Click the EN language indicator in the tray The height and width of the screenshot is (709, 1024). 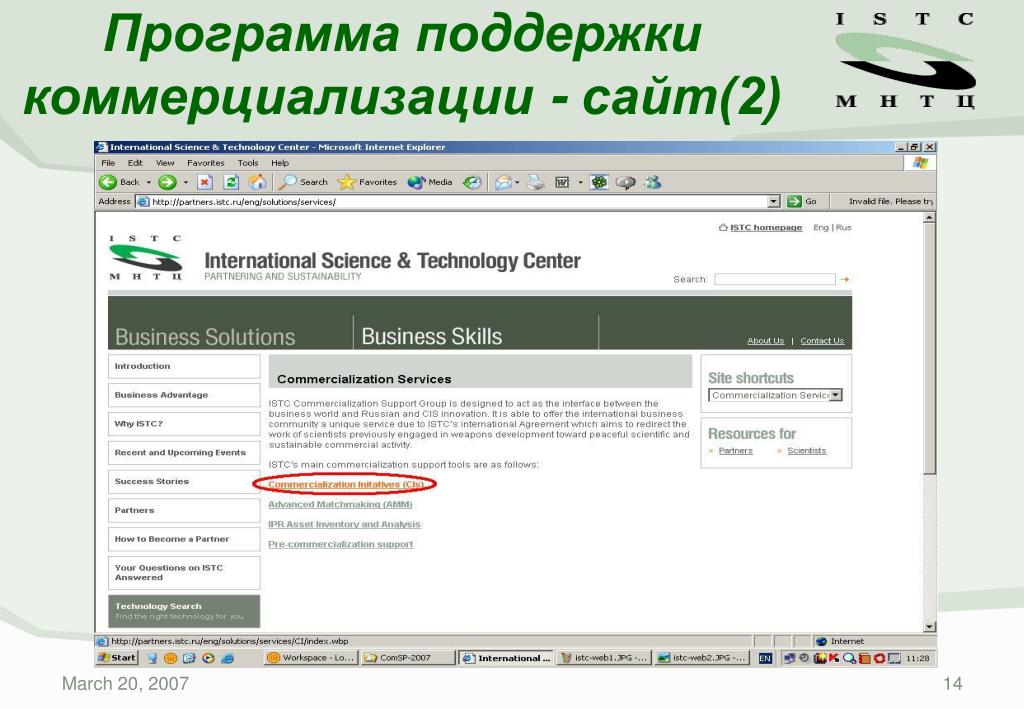click(765, 658)
